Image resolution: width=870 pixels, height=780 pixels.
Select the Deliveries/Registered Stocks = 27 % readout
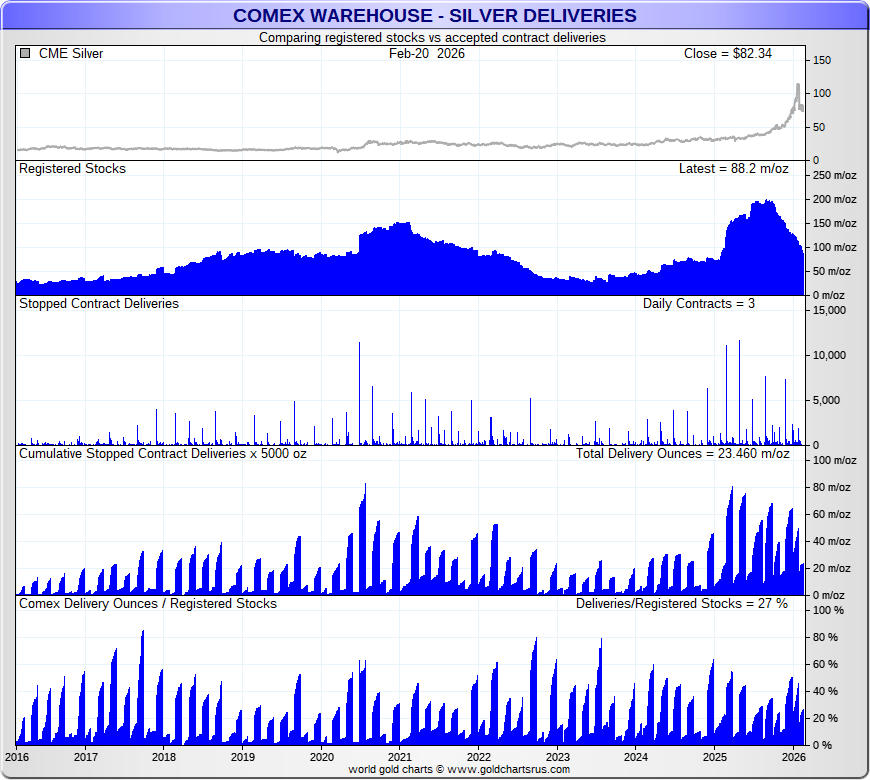click(682, 603)
